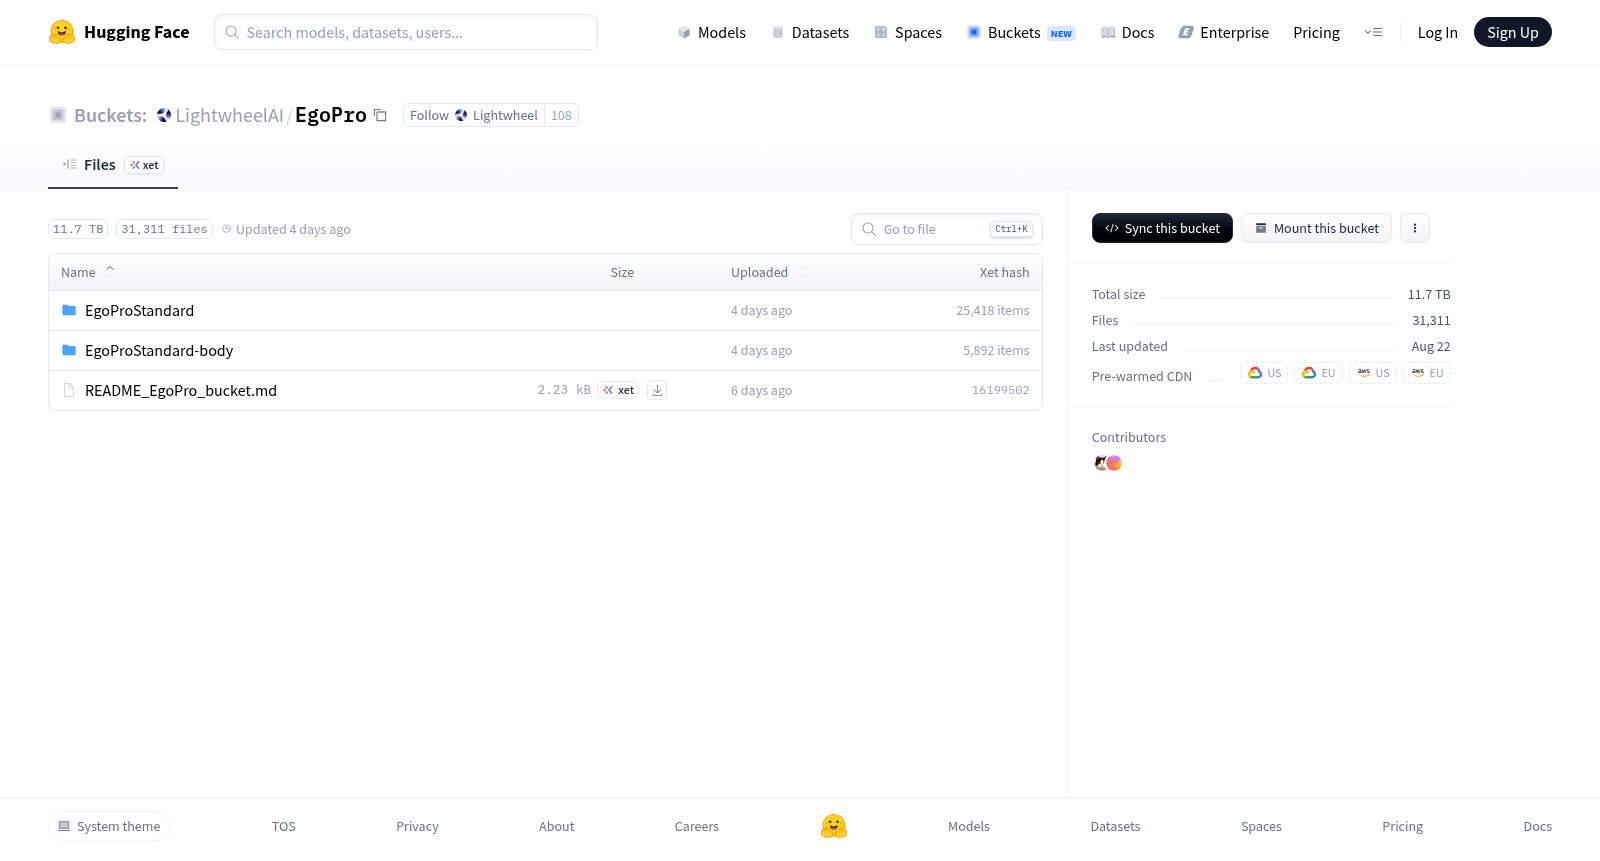This screenshot has height=861, width=1600.
Task: Click the AWS US CDN badge
Action: [1373, 373]
